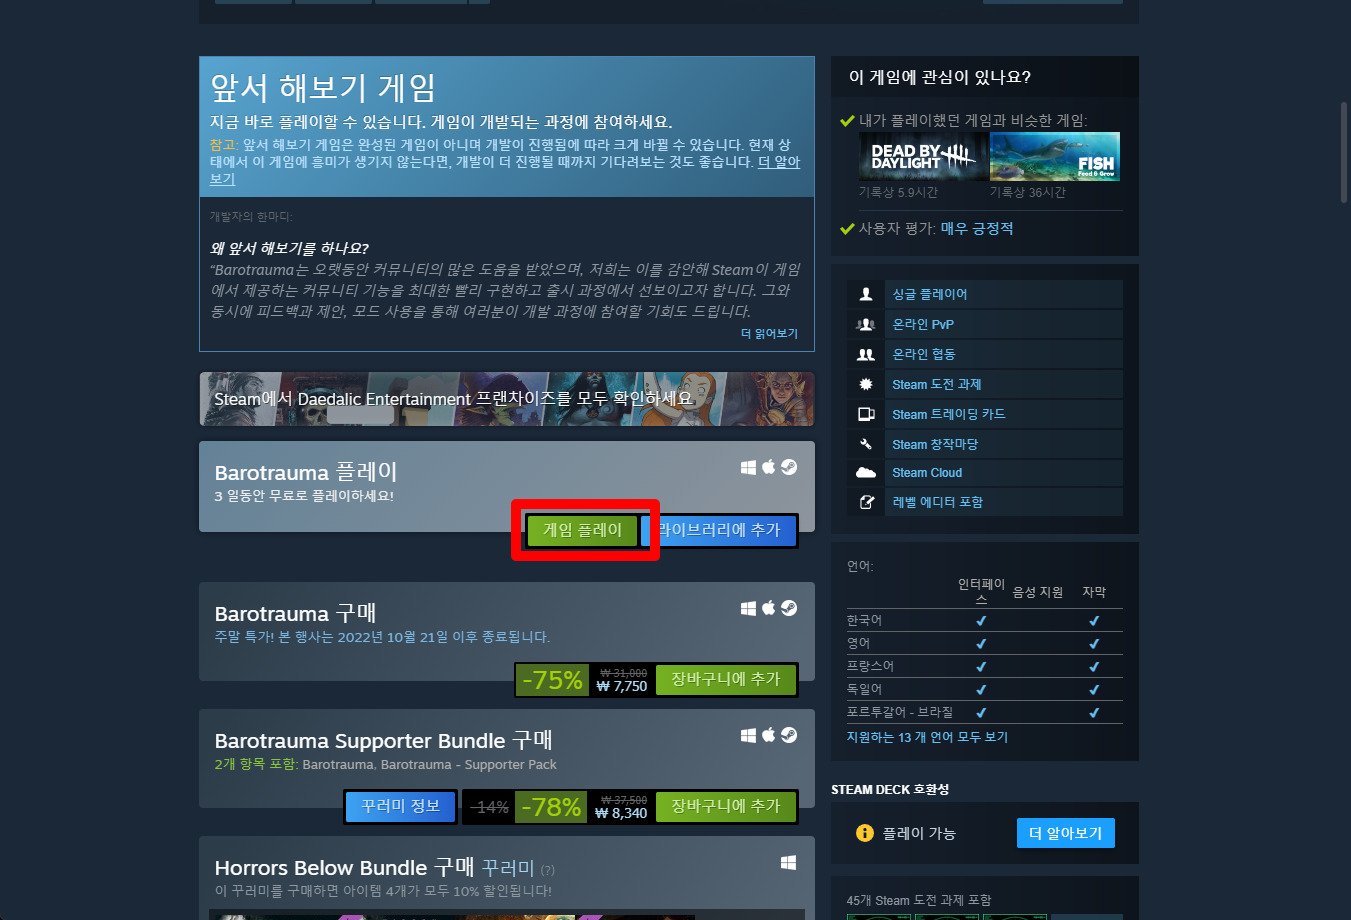The height and width of the screenshot is (920, 1351).
Task: Click 독일어 language row
Action: click(984, 689)
